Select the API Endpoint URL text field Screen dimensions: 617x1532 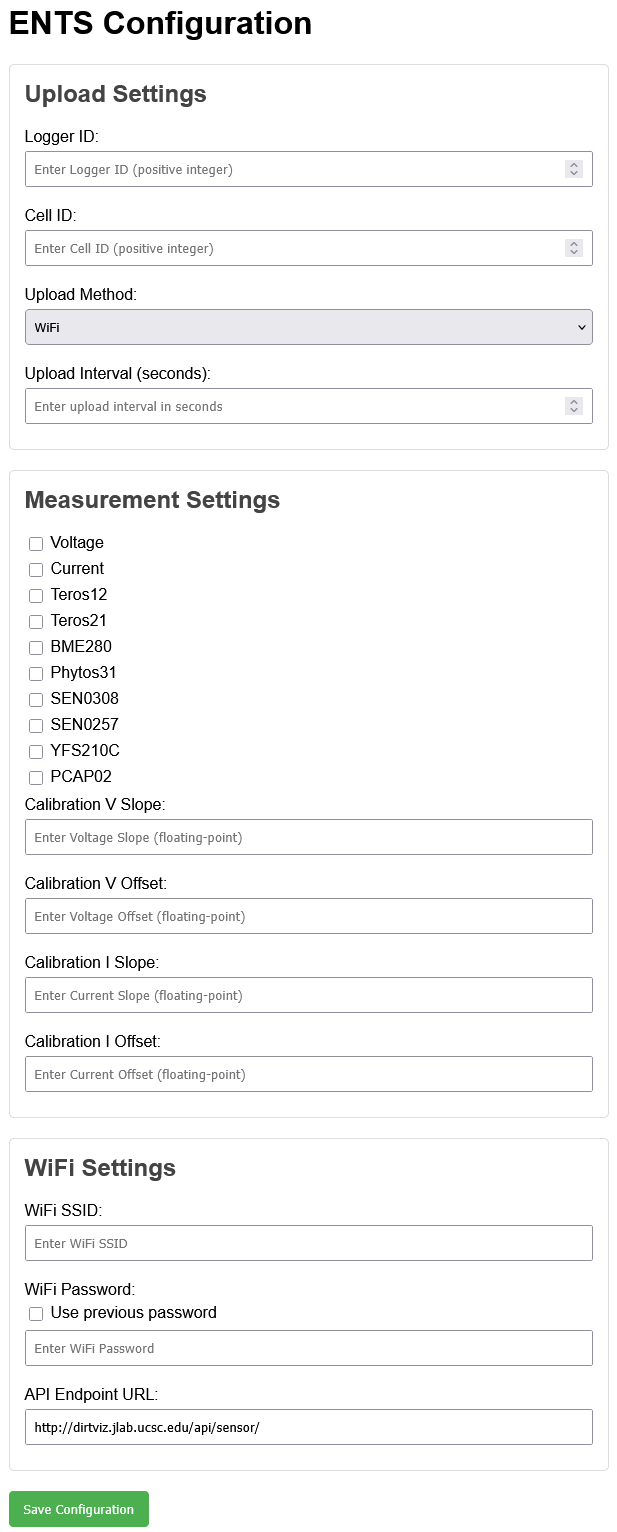tap(308, 1426)
